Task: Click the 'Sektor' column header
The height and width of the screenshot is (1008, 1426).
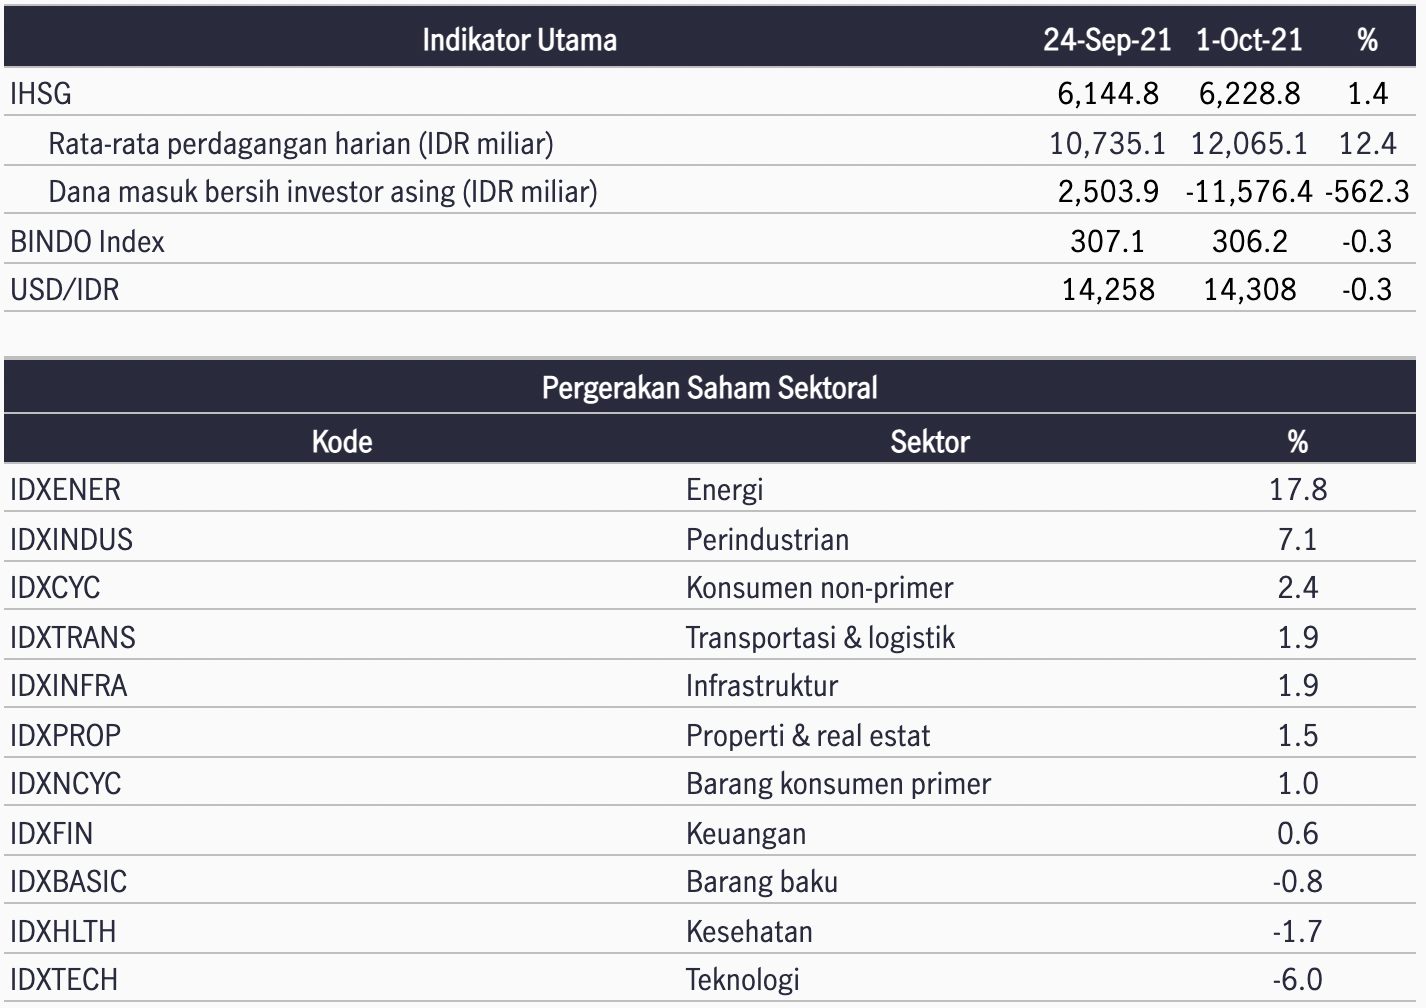Action: pyautogui.click(x=930, y=442)
